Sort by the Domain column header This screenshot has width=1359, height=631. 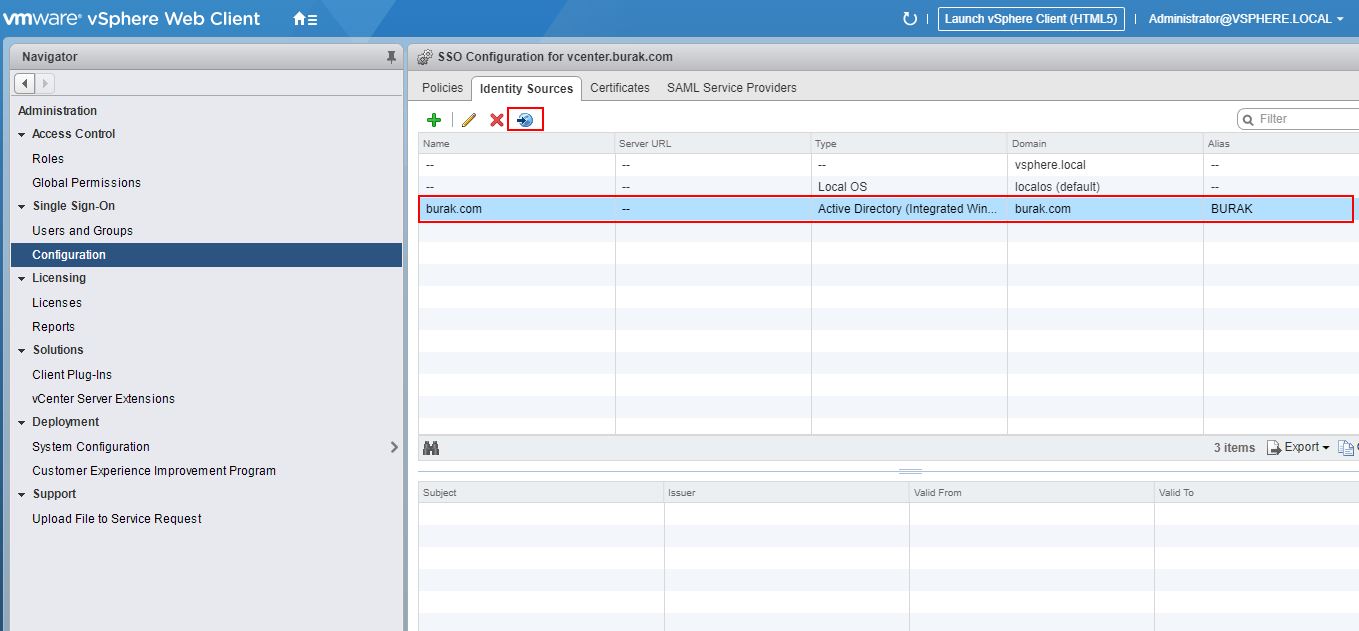point(1105,143)
